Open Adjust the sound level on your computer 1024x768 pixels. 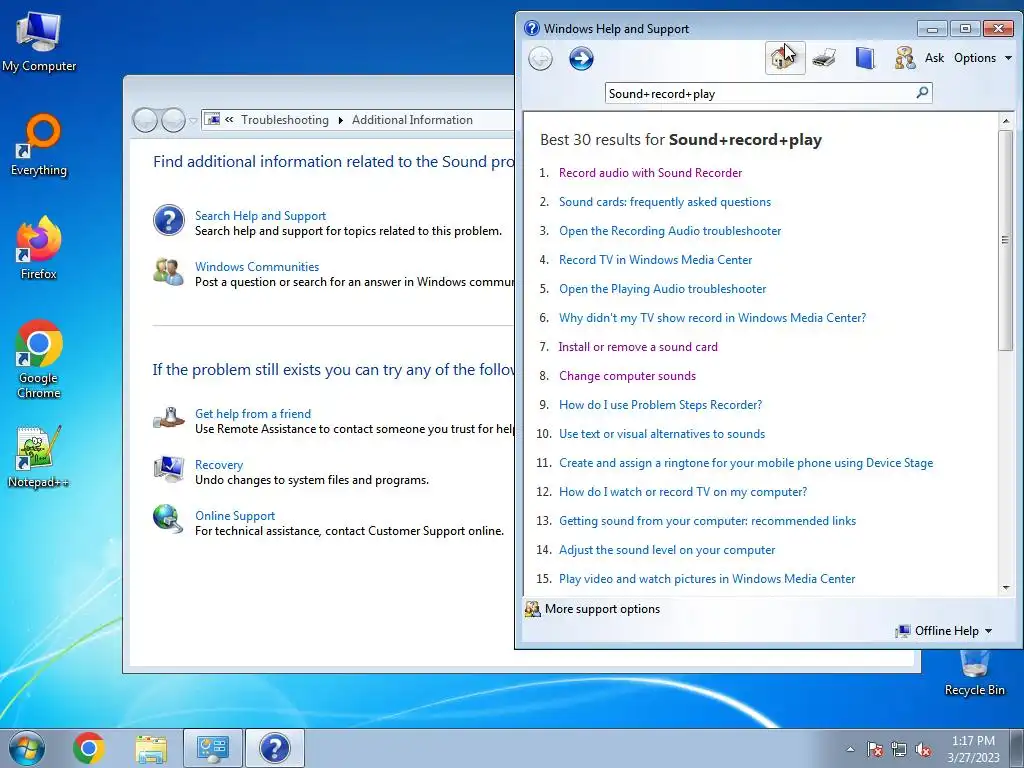point(667,550)
